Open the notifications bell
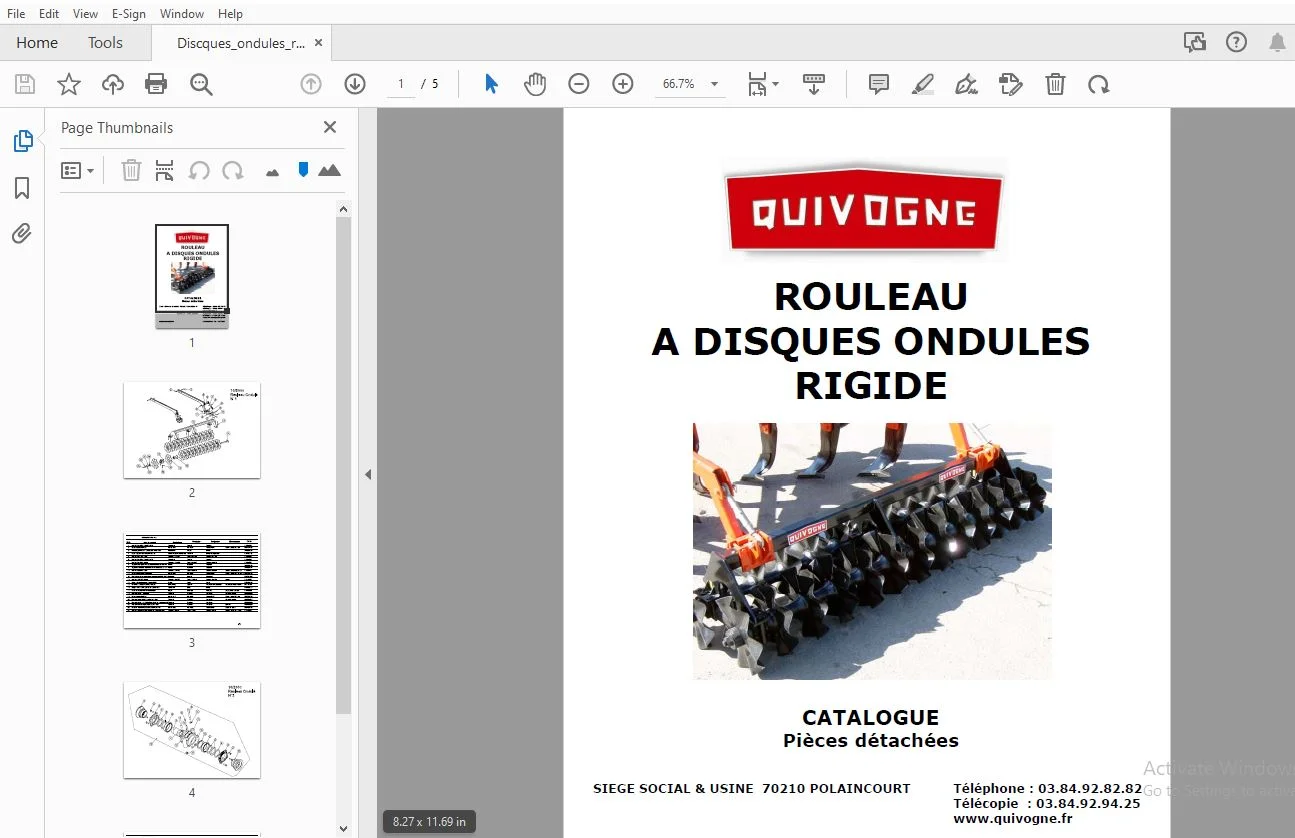The width and height of the screenshot is (1295, 838). (x=1278, y=42)
